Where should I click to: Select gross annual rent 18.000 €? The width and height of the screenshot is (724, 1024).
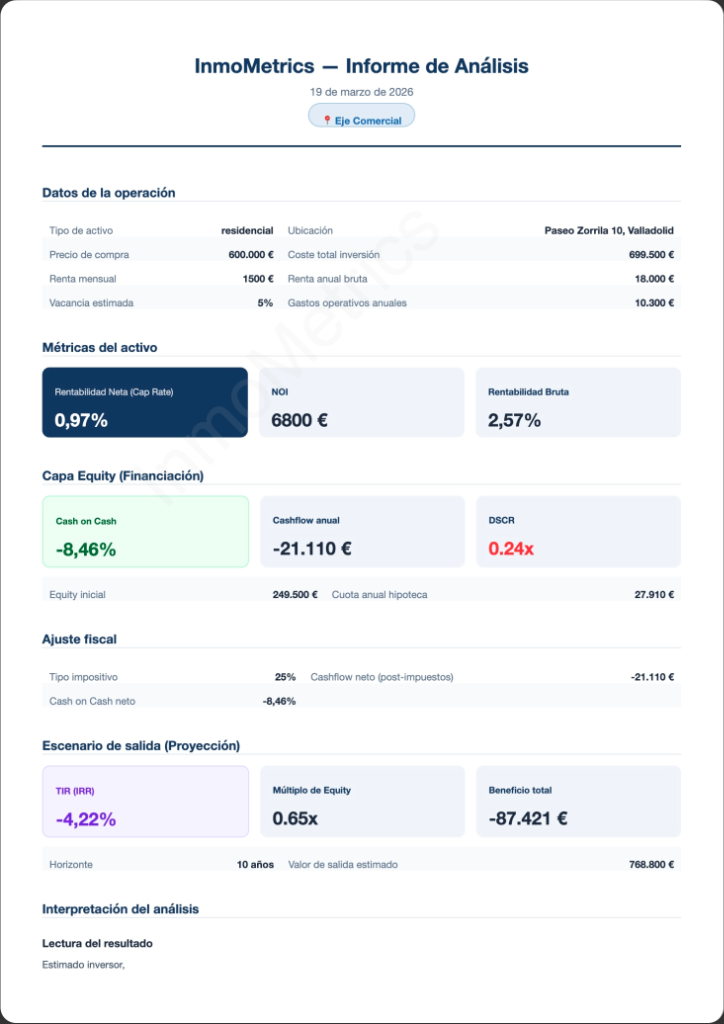[x=654, y=279]
